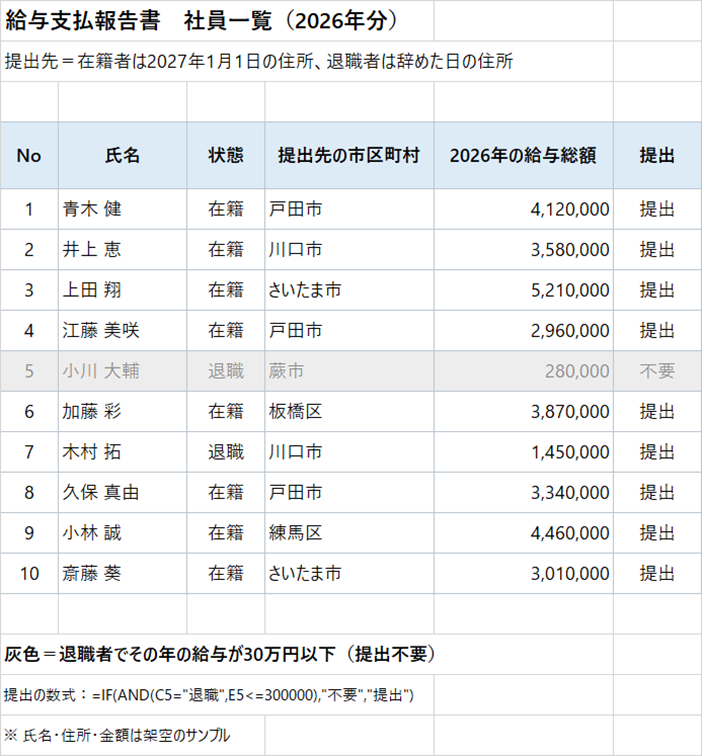Select the salary cell 4,460,000
The width and height of the screenshot is (702, 756).
point(524,533)
